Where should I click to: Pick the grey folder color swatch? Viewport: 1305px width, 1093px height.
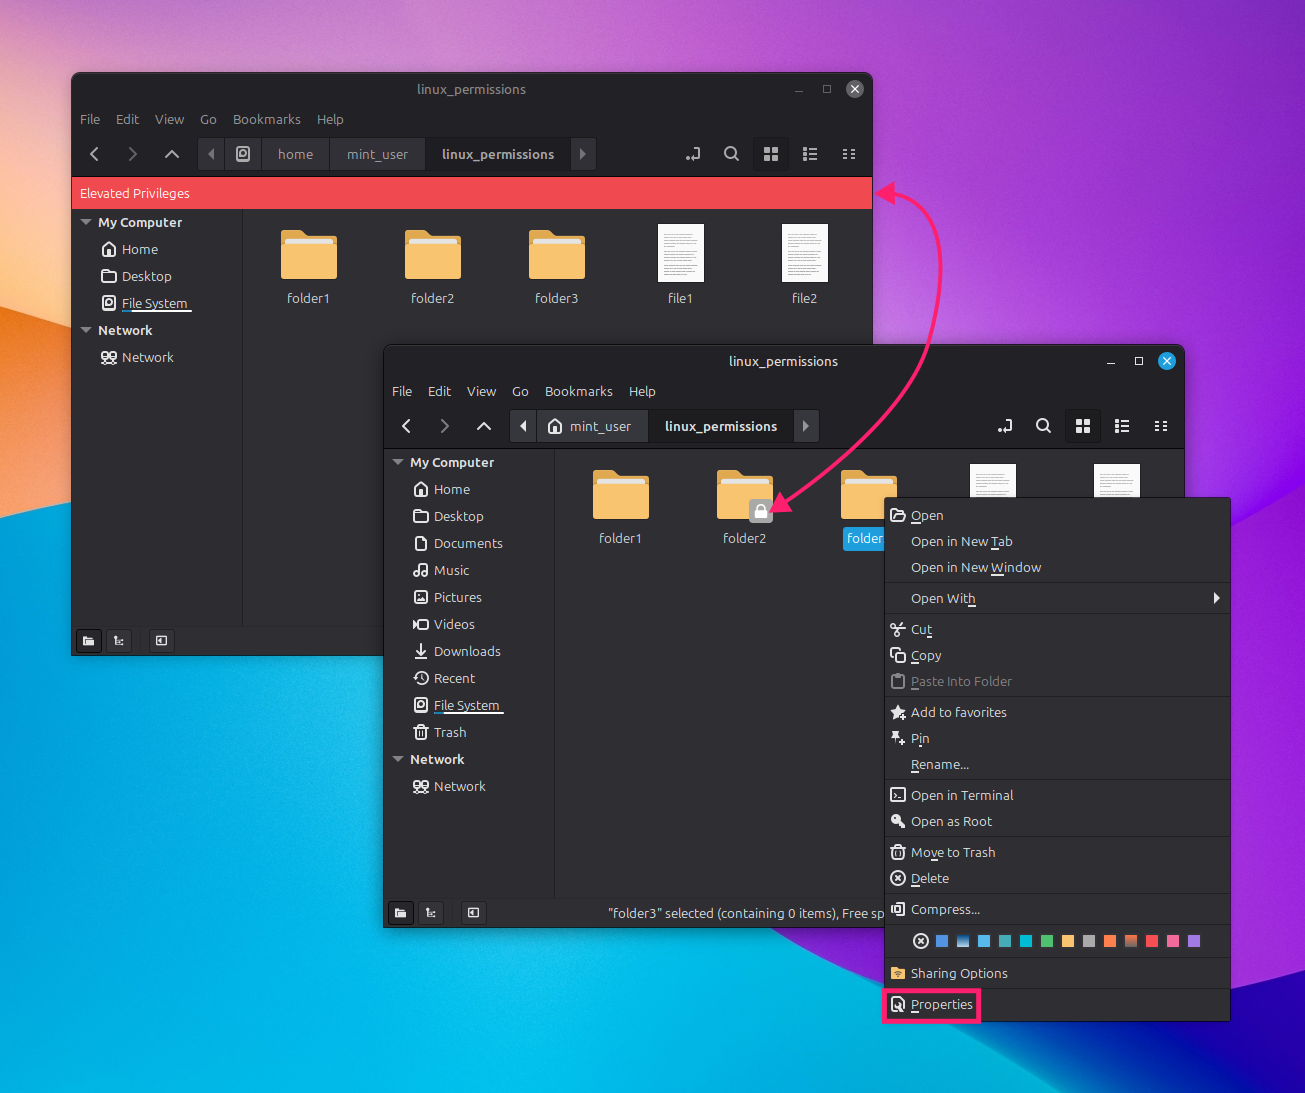[1089, 941]
